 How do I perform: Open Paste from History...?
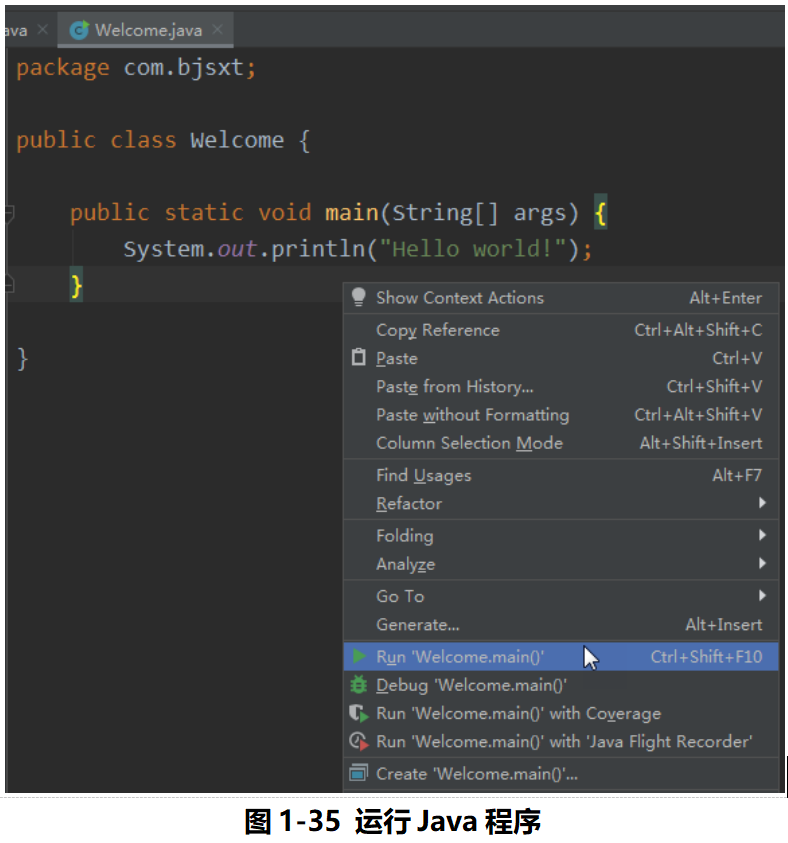point(561,386)
